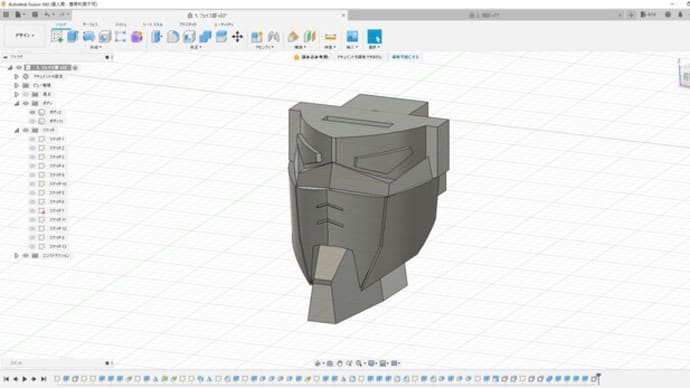The height and width of the screenshot is (388, 690).
Task: Open the デザイン workspace dropdown
Action: (25, 35)
